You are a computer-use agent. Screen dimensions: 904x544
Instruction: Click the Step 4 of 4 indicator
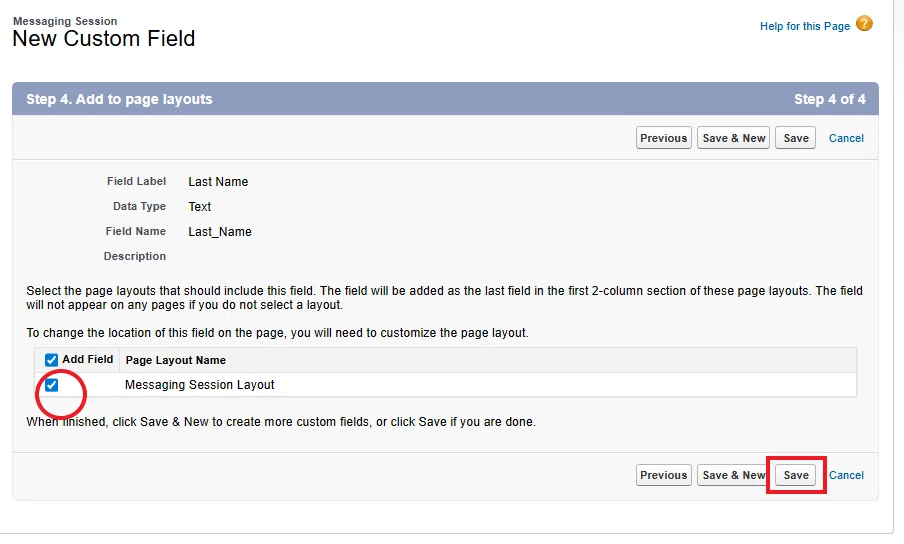point(830,99)
